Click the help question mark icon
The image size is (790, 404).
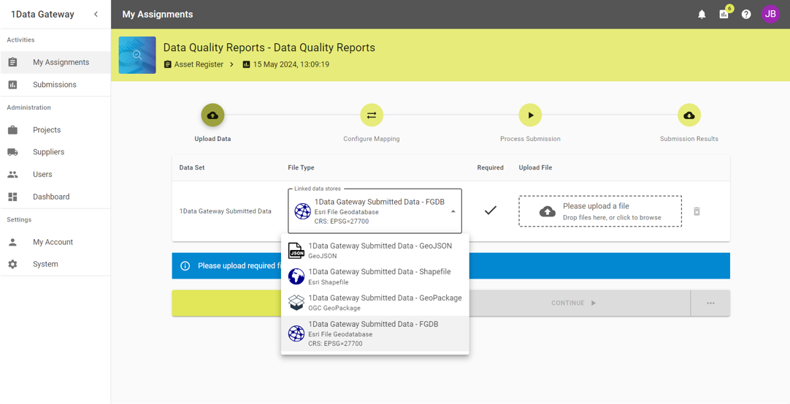click(746, 14)
